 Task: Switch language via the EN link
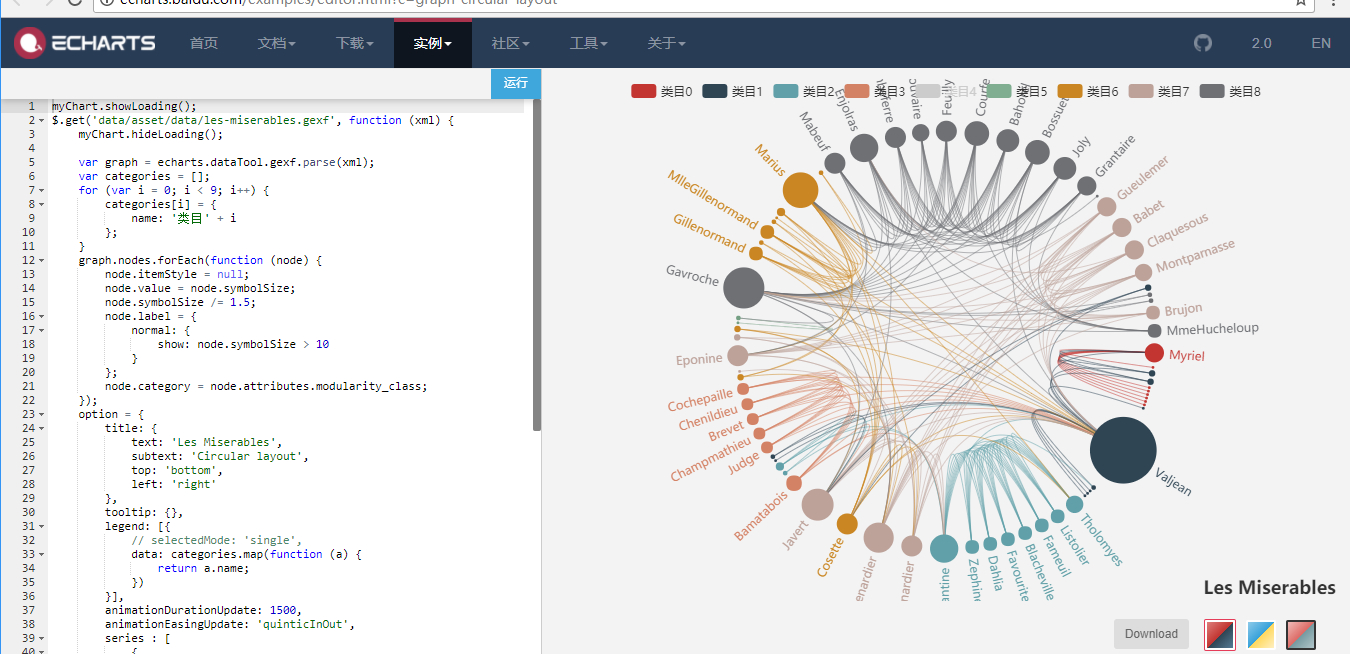coord(1321,43)
